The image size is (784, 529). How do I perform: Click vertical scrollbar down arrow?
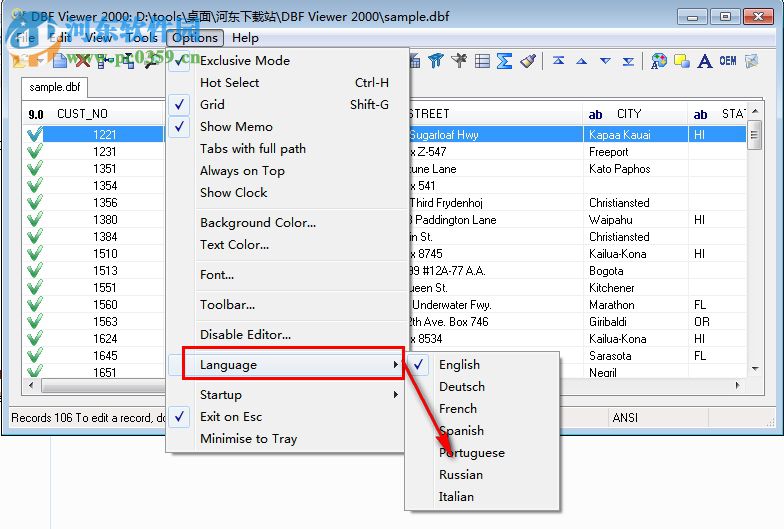click(x=755, y=369)
